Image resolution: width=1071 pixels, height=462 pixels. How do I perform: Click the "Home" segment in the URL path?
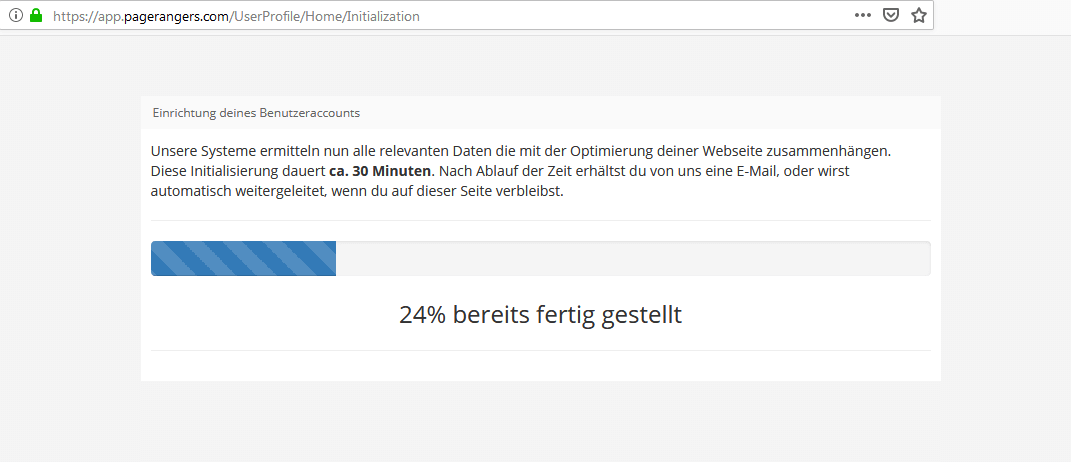pos(323,16)
